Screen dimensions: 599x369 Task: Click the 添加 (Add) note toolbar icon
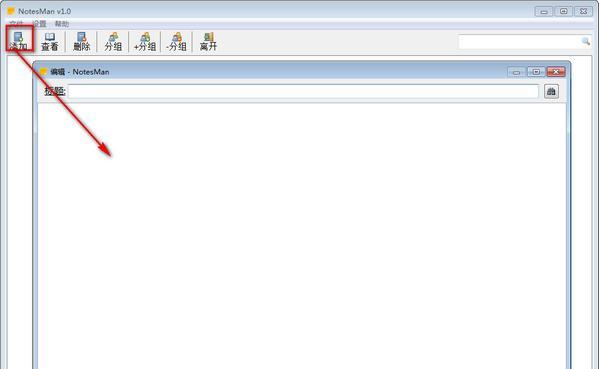[x=18, y=41]
